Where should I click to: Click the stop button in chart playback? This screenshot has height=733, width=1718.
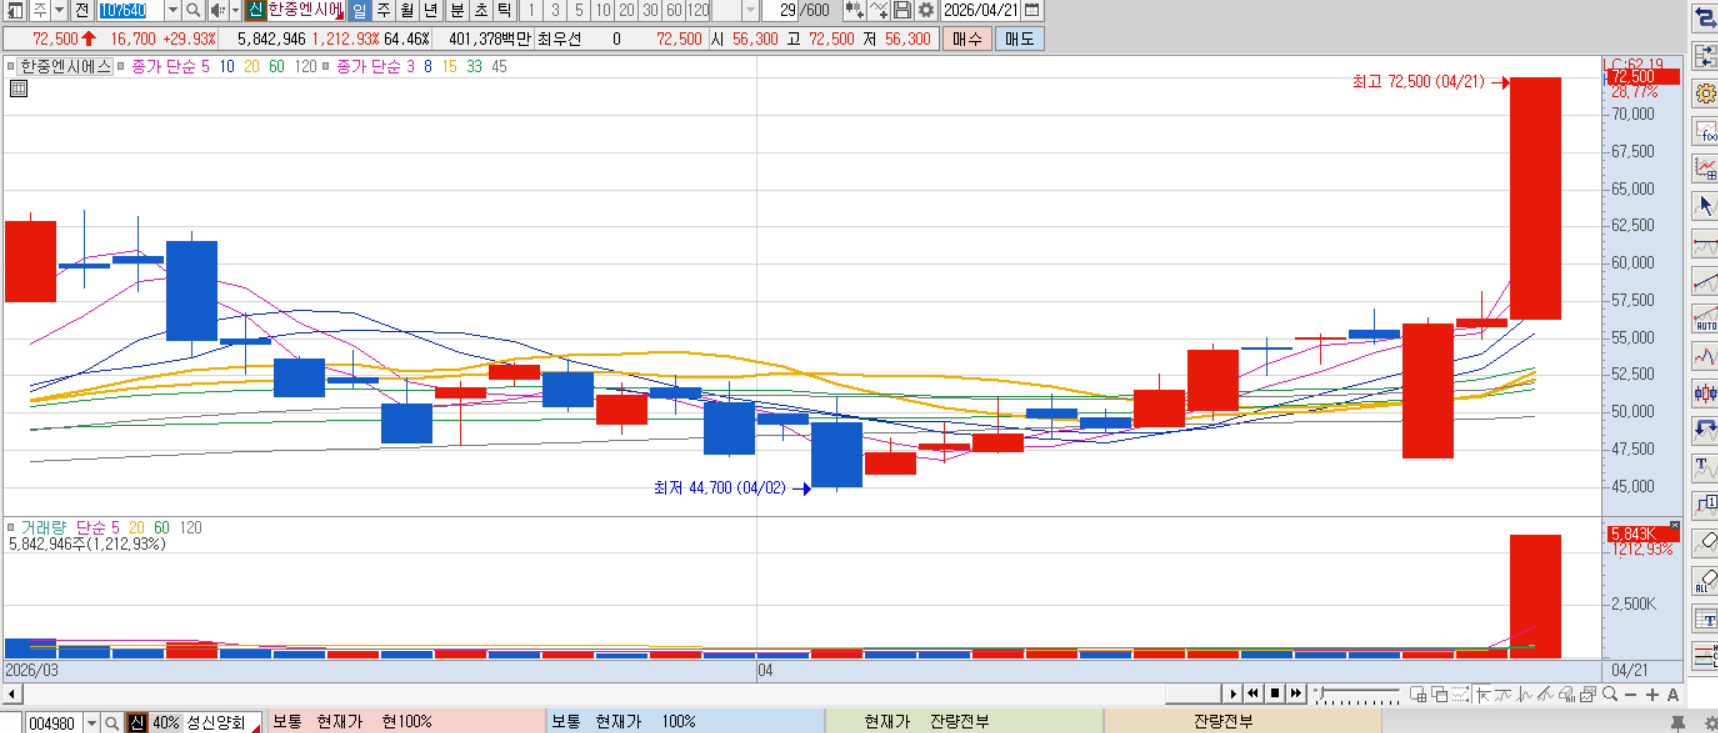coord(1275,694)
